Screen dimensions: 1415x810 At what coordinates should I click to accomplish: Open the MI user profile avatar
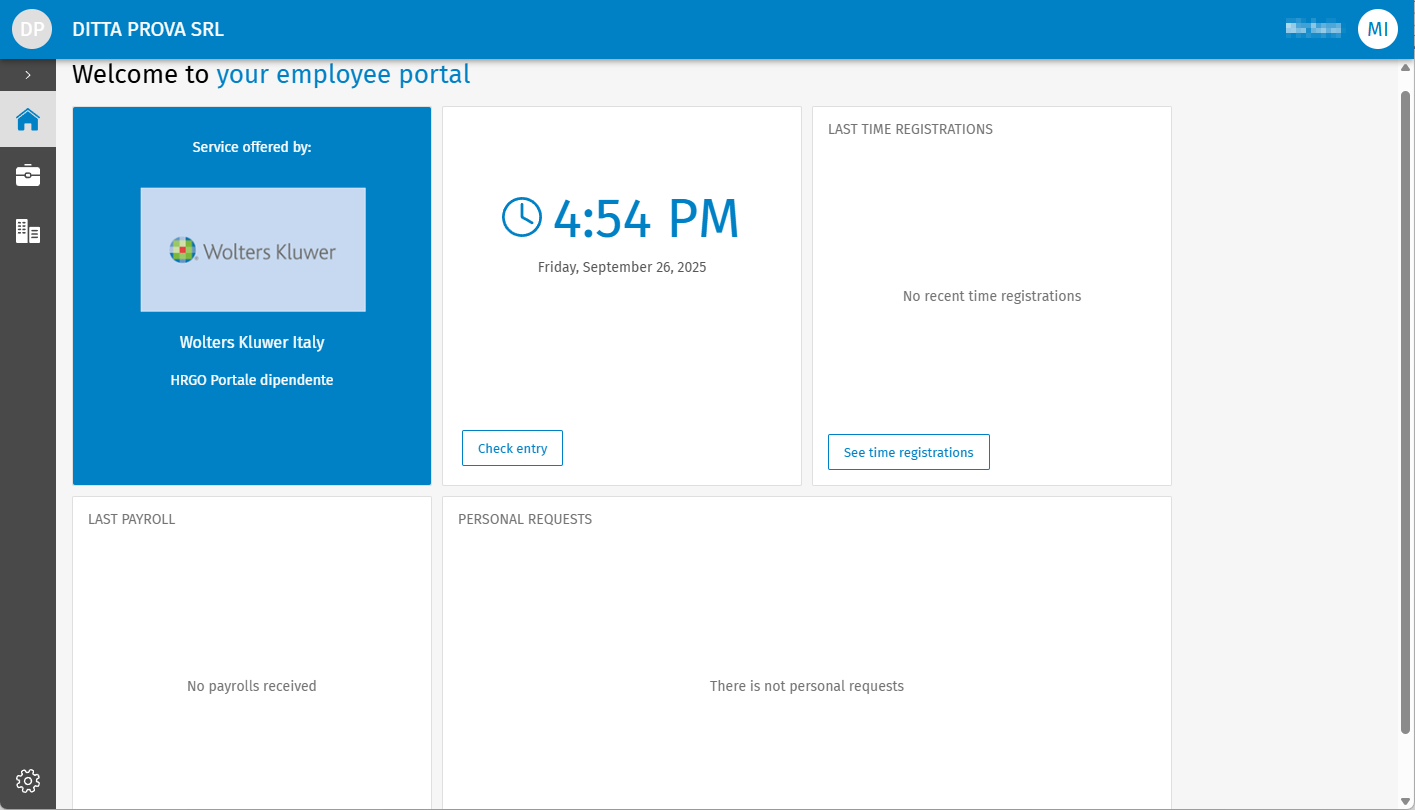point(1377,29)
